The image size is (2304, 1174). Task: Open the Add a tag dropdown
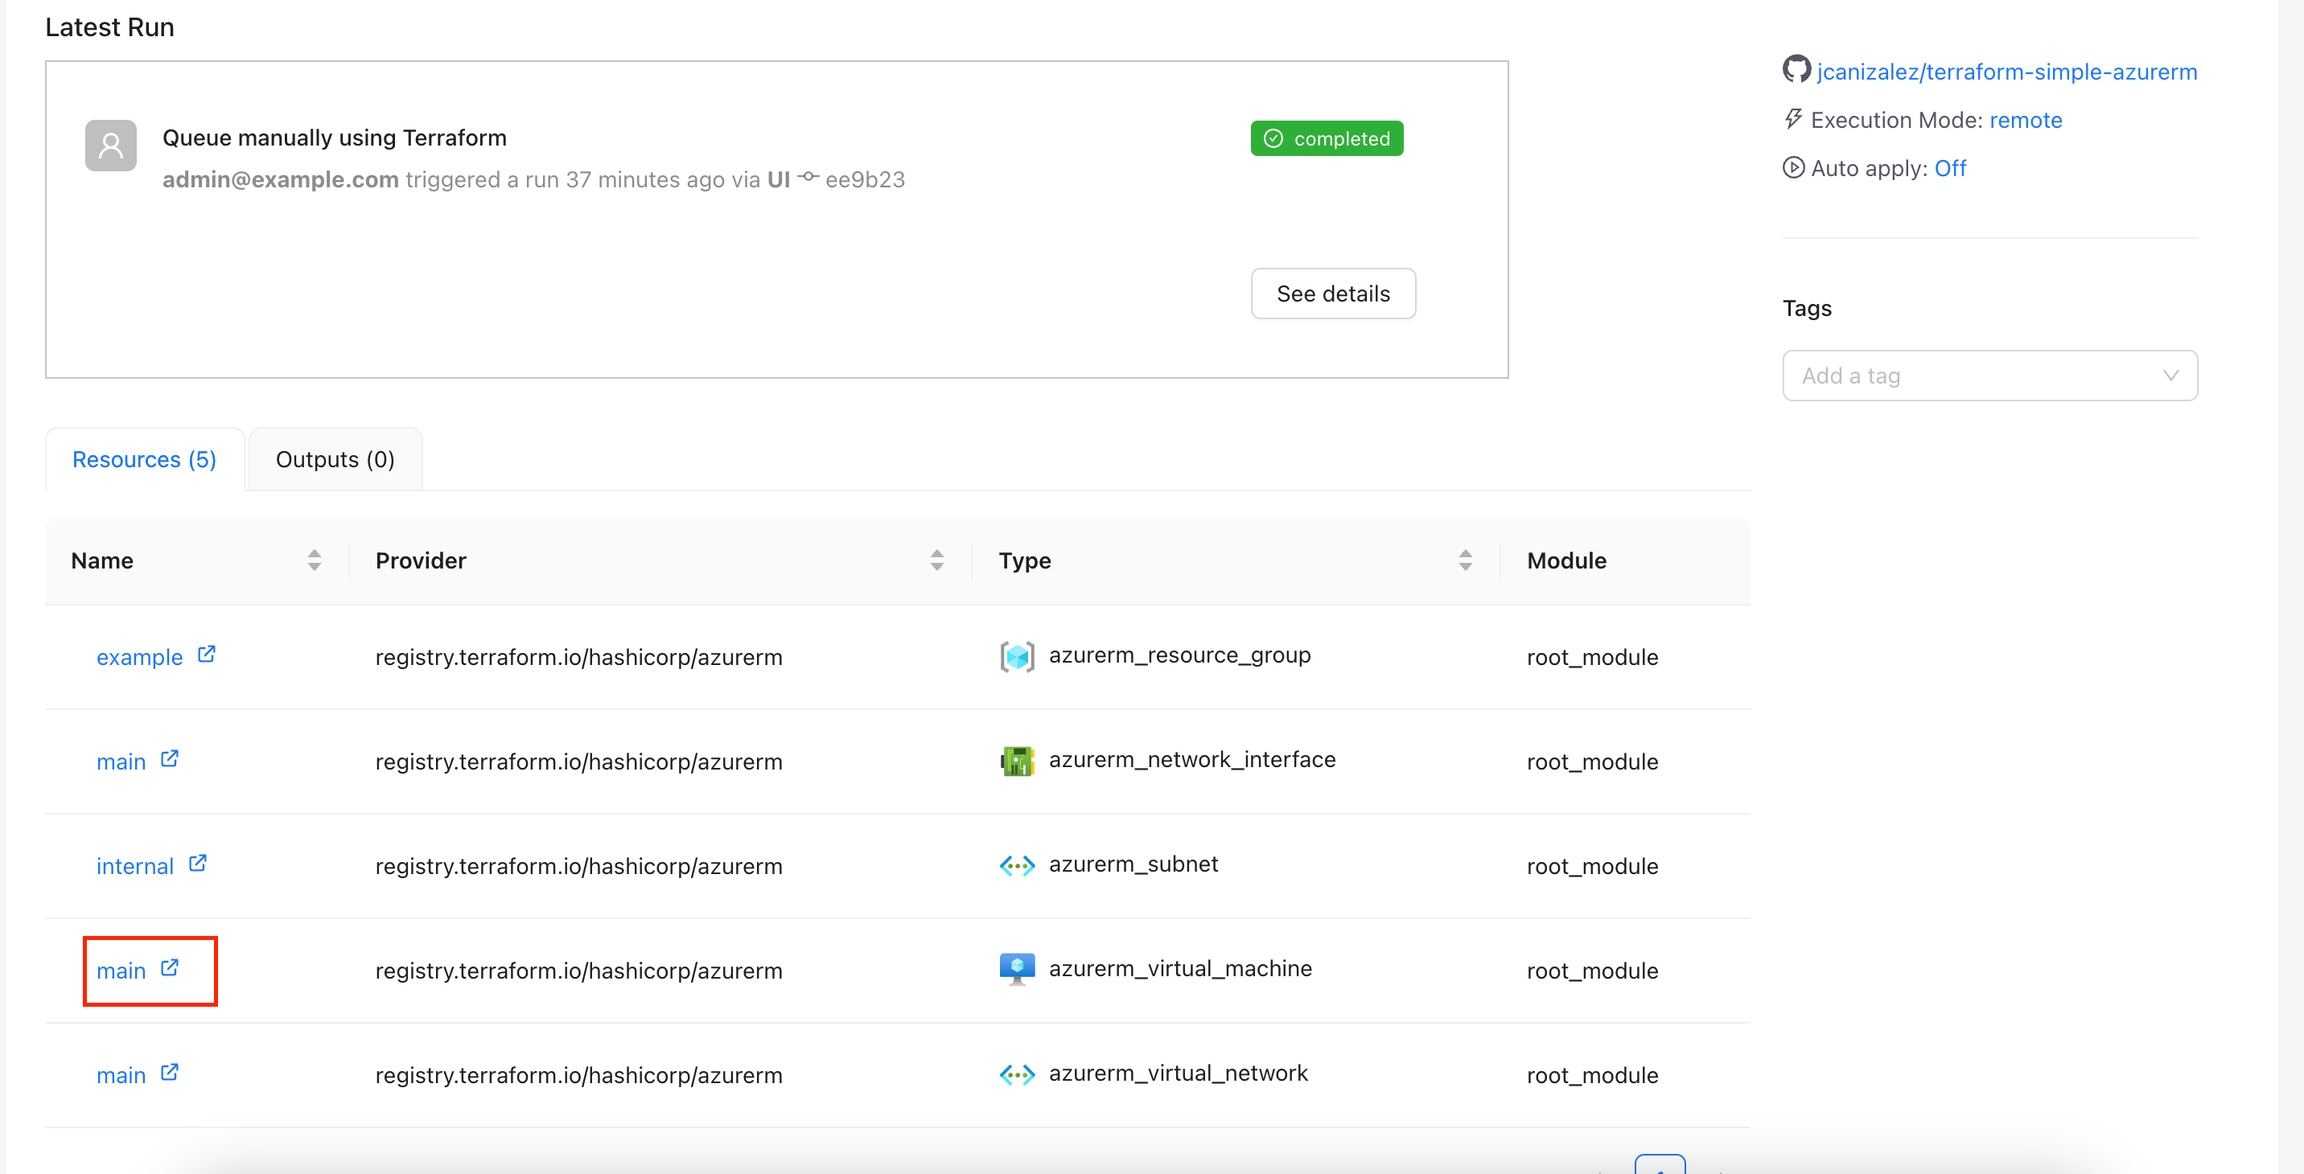pyautogui.click(x=1989, y=376)
